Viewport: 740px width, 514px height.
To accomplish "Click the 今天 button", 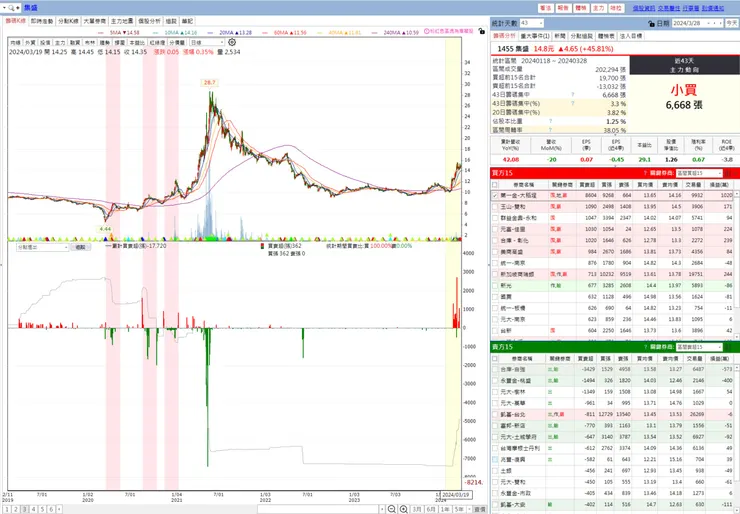I will point(732,23).
